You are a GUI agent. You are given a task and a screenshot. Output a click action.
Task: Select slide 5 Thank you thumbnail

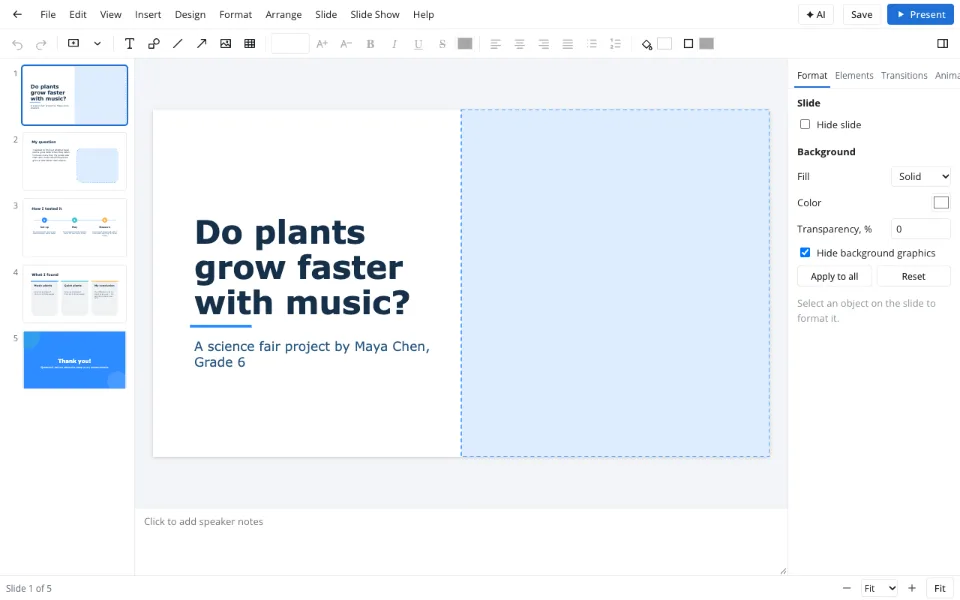[75, 360]
